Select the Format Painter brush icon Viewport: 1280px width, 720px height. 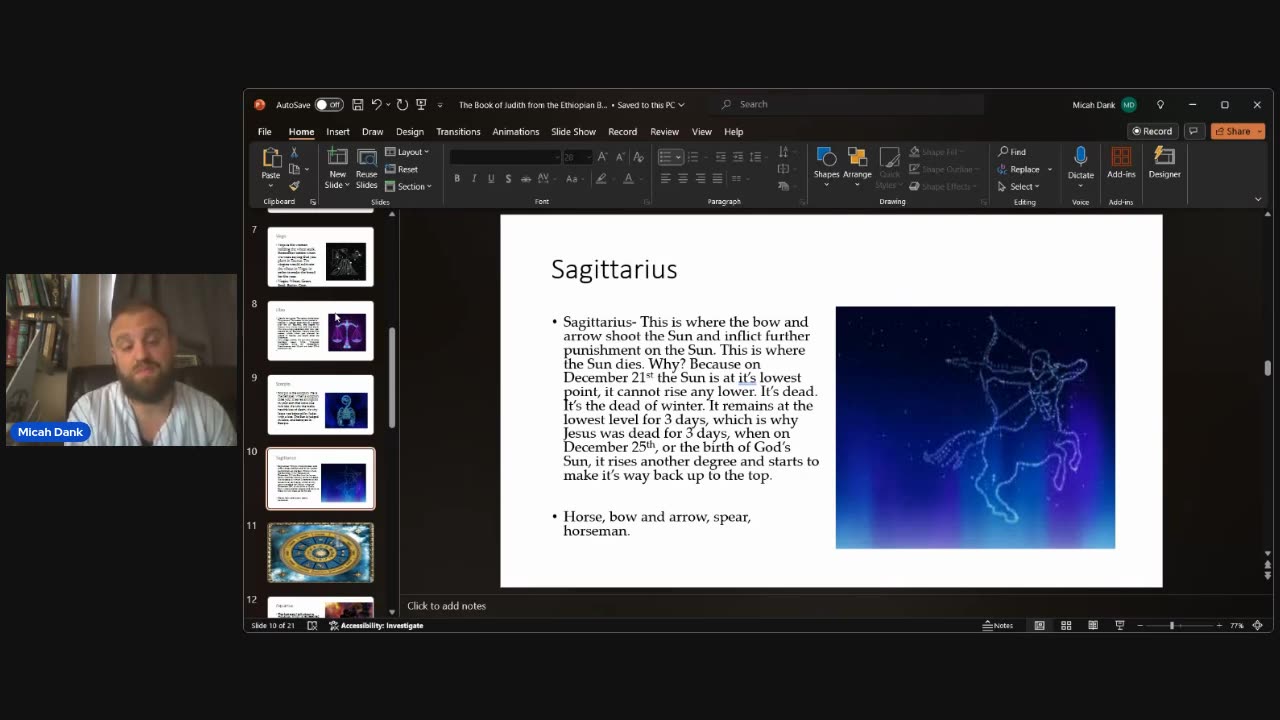point(294,186)
